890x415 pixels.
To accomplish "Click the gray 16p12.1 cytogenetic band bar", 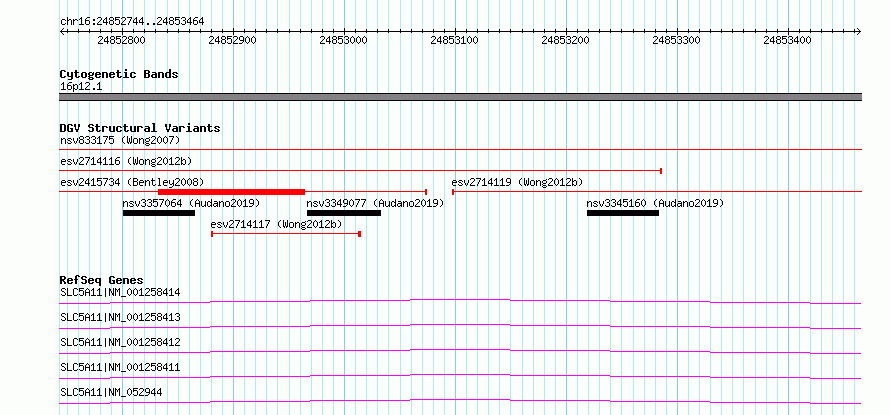I will [460, 97].
